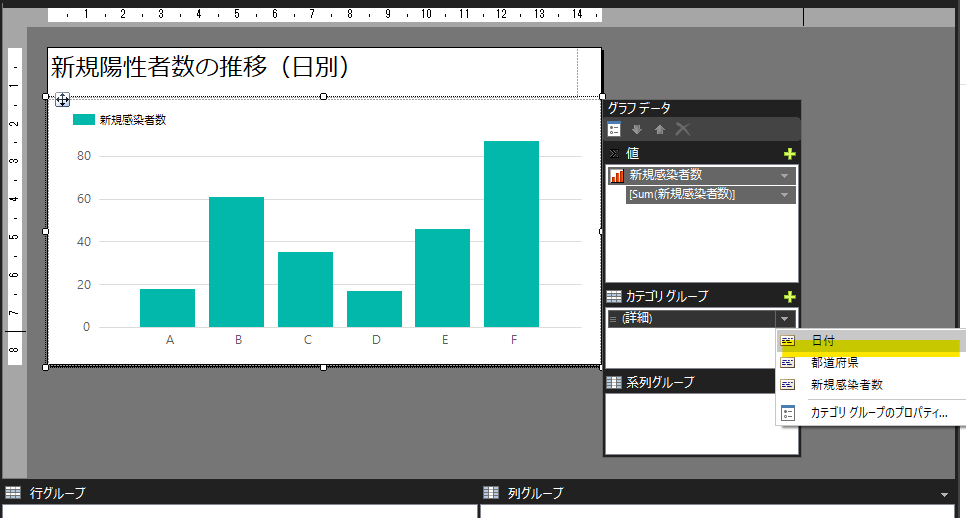Image resolution: width=966 pixels, height=518 pixels.
Task: Choose 都道府県 in the field menu
Action: tap(834, 362)
